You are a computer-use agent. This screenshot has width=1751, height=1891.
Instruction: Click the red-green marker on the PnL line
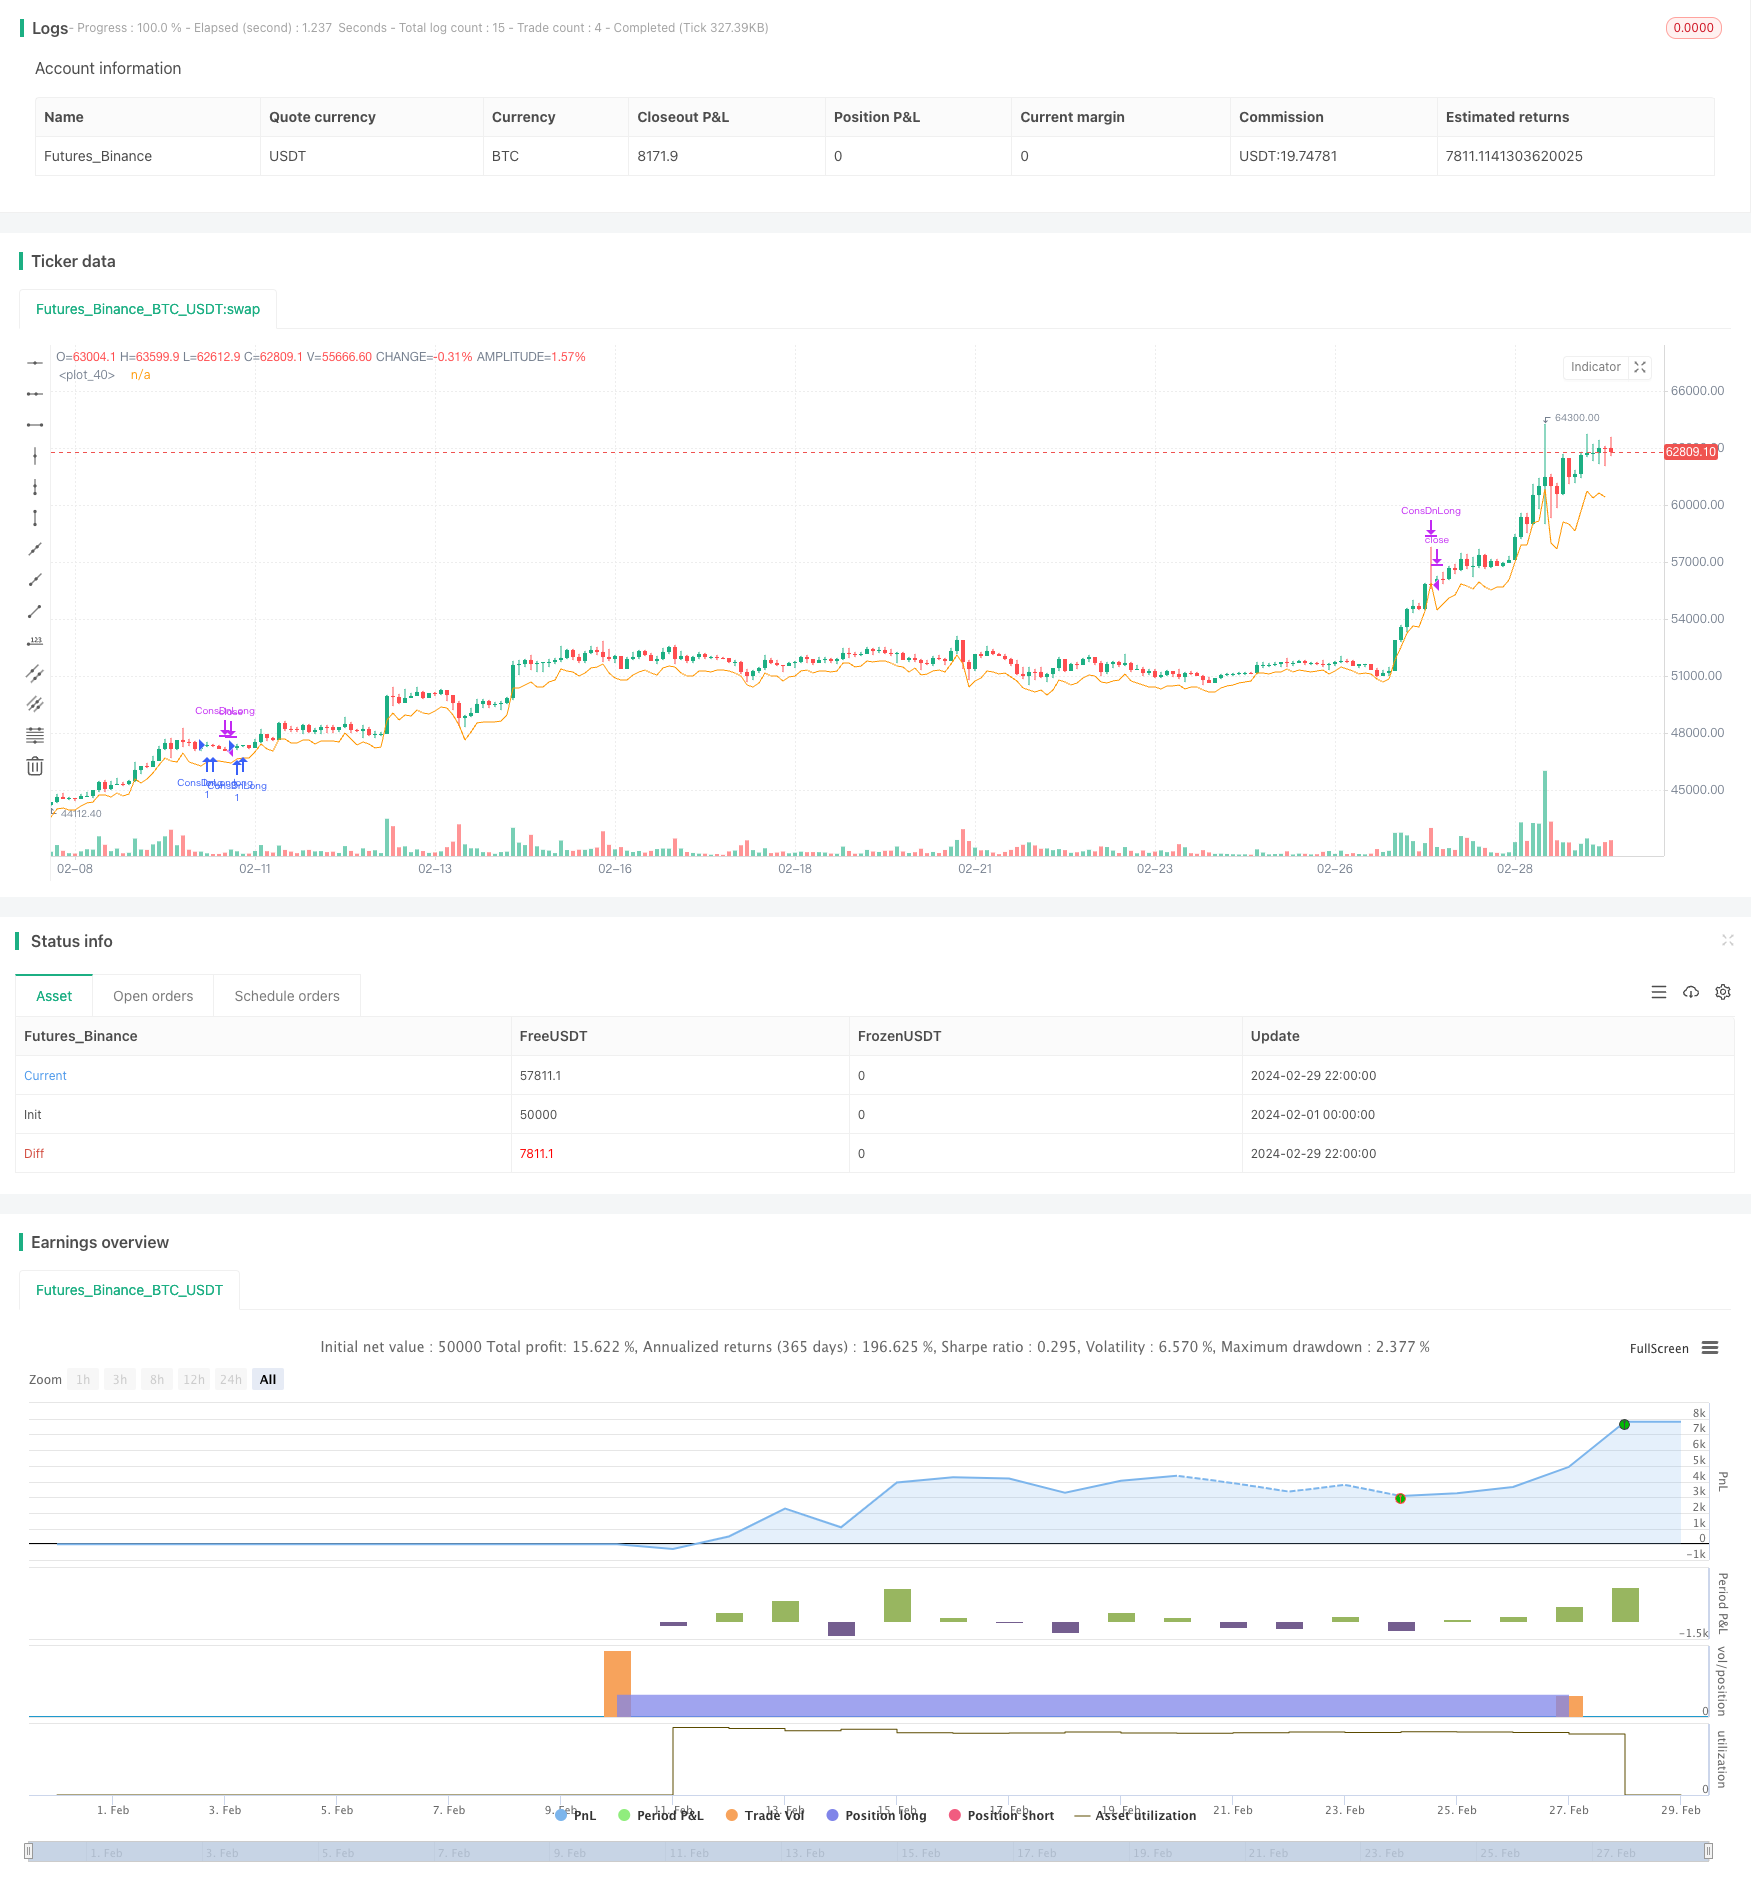tap(1400, 1498)
